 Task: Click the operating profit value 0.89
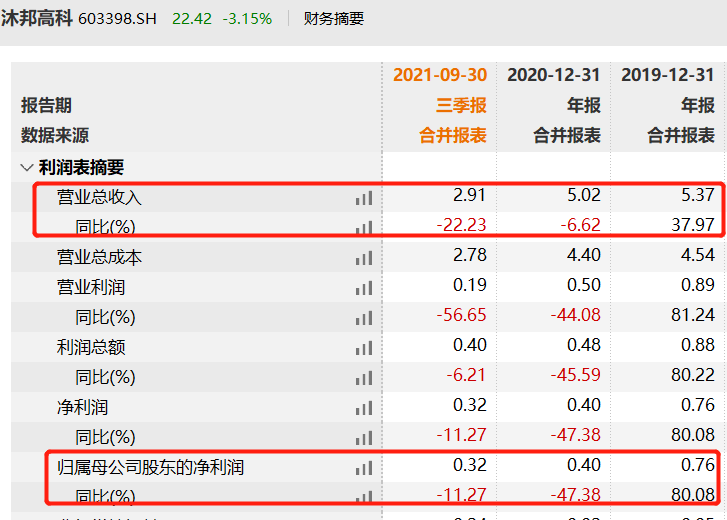point(697,285)
